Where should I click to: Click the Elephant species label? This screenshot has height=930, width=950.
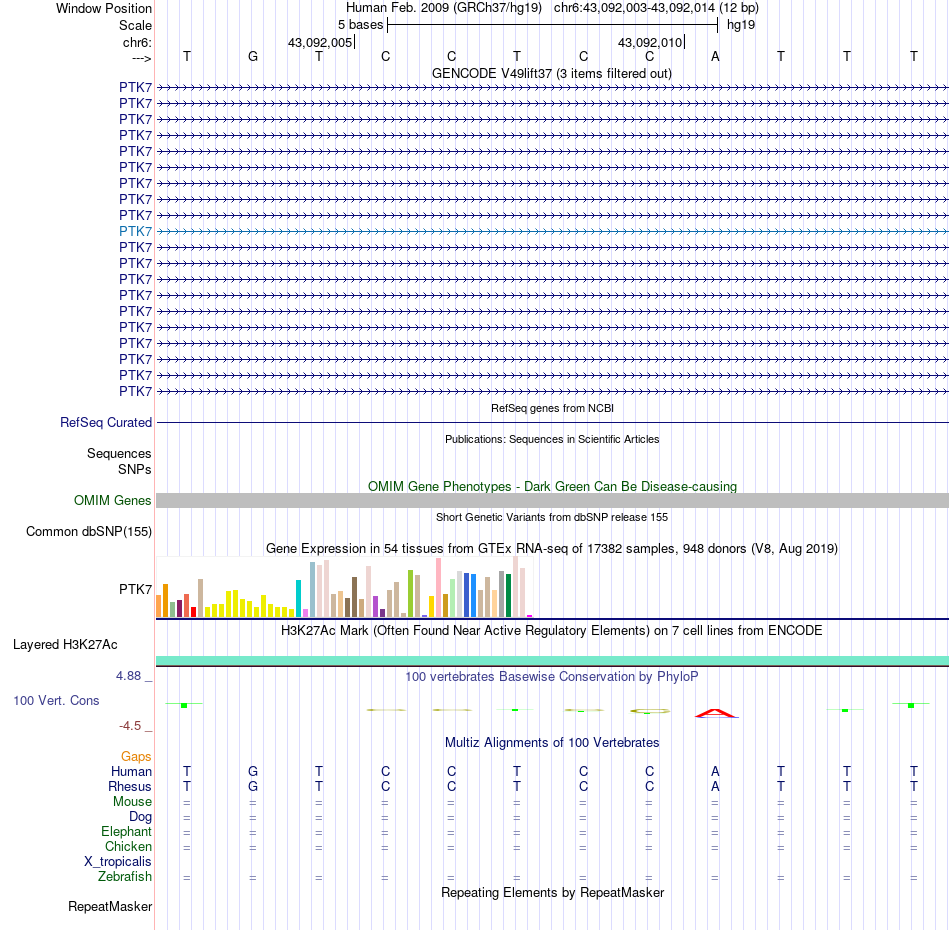pos(126,831)
